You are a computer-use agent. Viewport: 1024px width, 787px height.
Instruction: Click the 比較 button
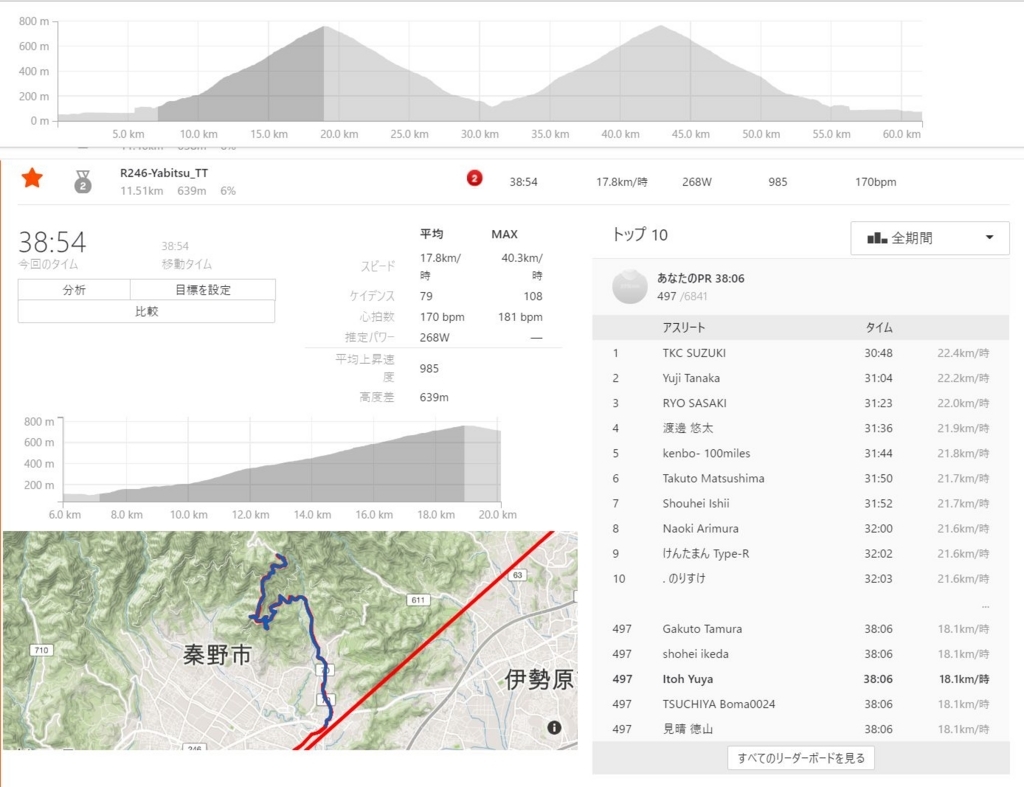(x=146, y=312)
